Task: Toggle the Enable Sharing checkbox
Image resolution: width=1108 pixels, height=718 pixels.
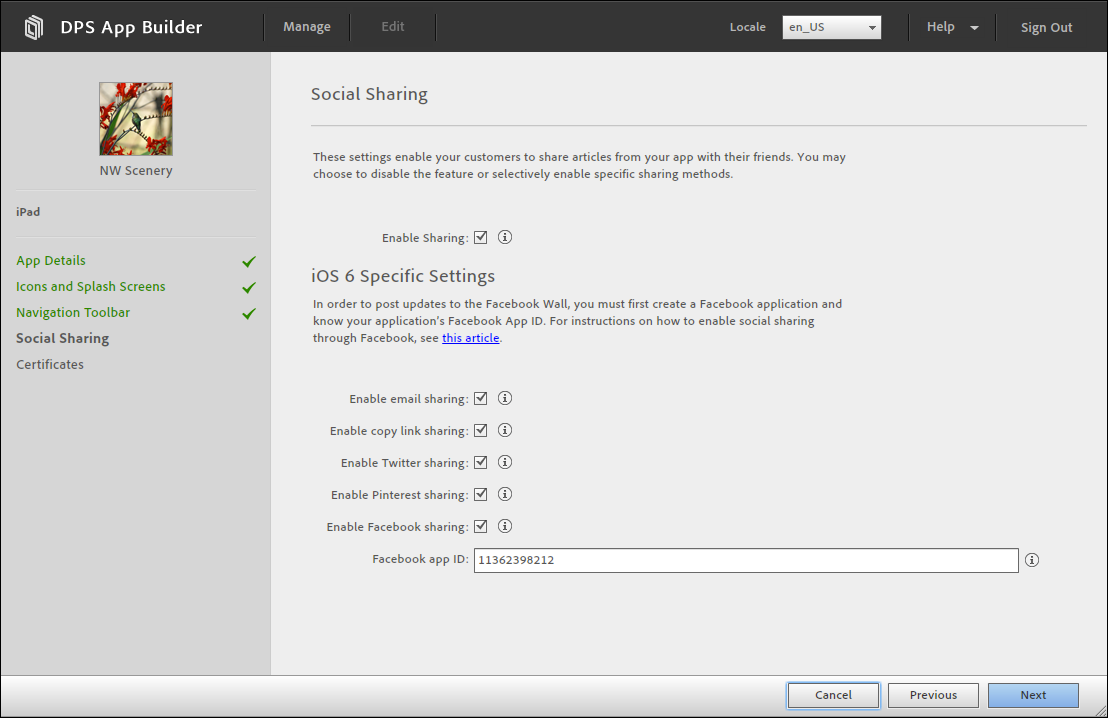Action: 481,238
